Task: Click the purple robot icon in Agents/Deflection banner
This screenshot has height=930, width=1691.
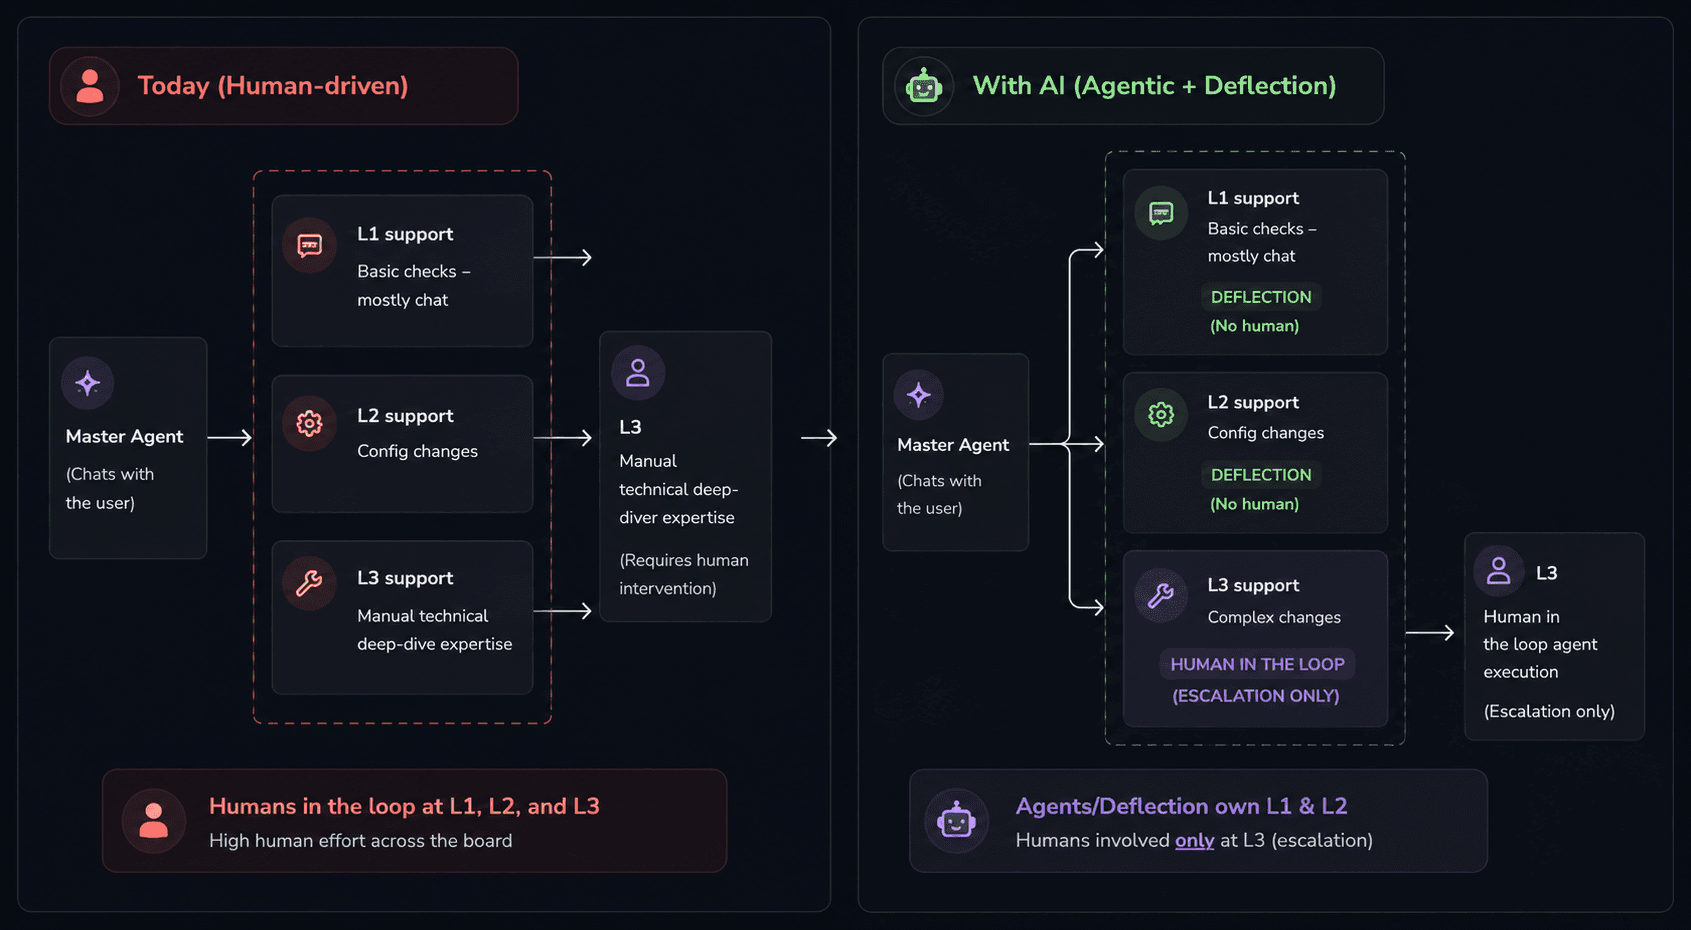Action: (x=957, y=821)
